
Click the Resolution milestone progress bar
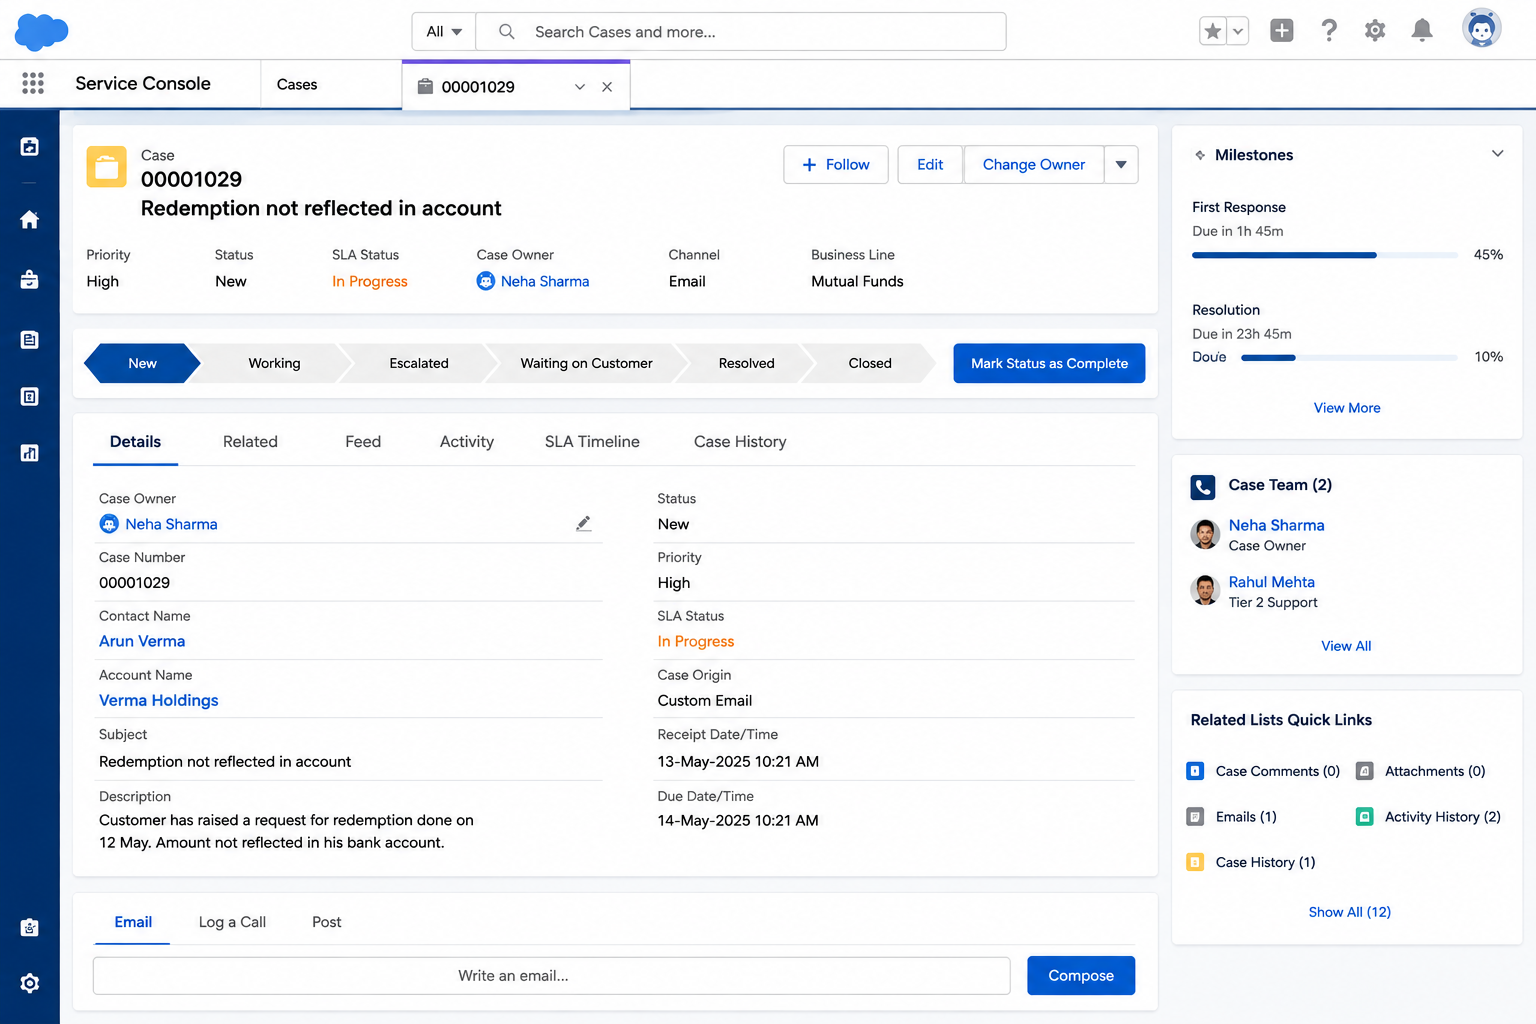coord(1349,357)
